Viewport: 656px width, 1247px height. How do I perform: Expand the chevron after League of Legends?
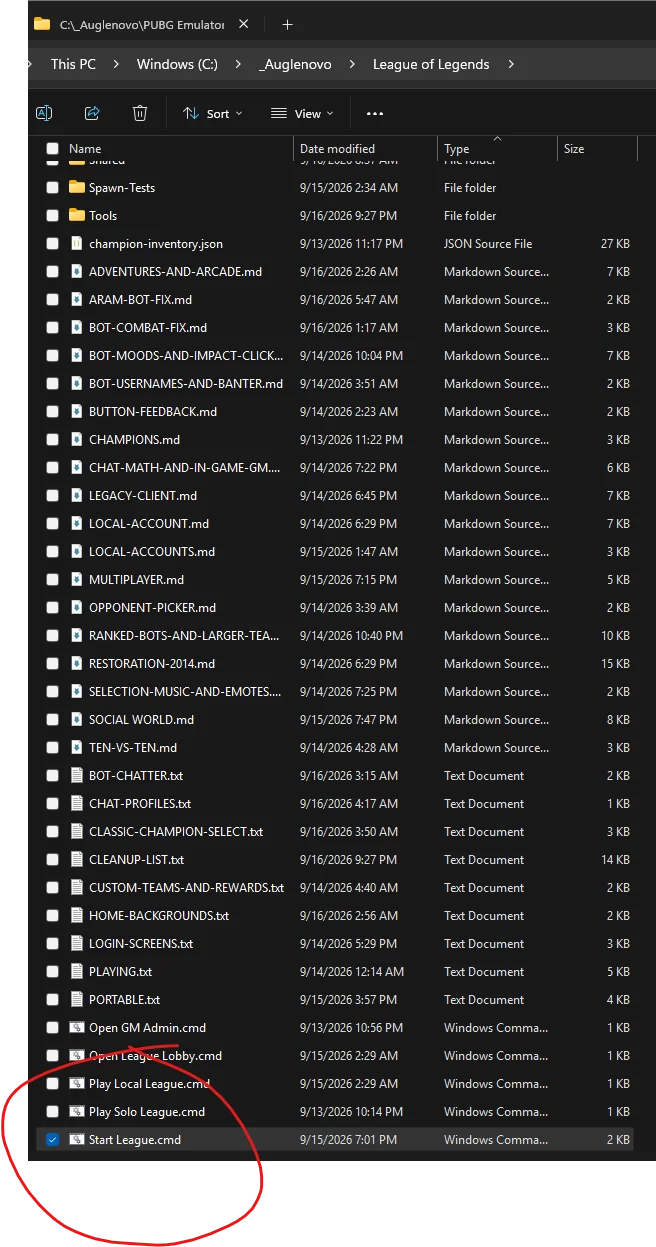[x=511, y=64]
